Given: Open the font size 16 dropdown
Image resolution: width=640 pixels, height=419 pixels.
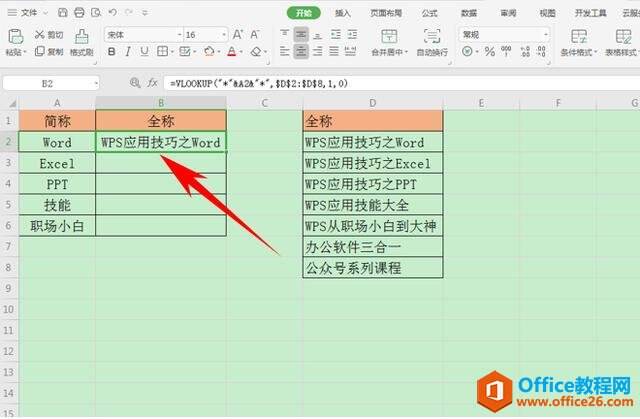Looking at the screenshot, I should [x=224, y=35].
